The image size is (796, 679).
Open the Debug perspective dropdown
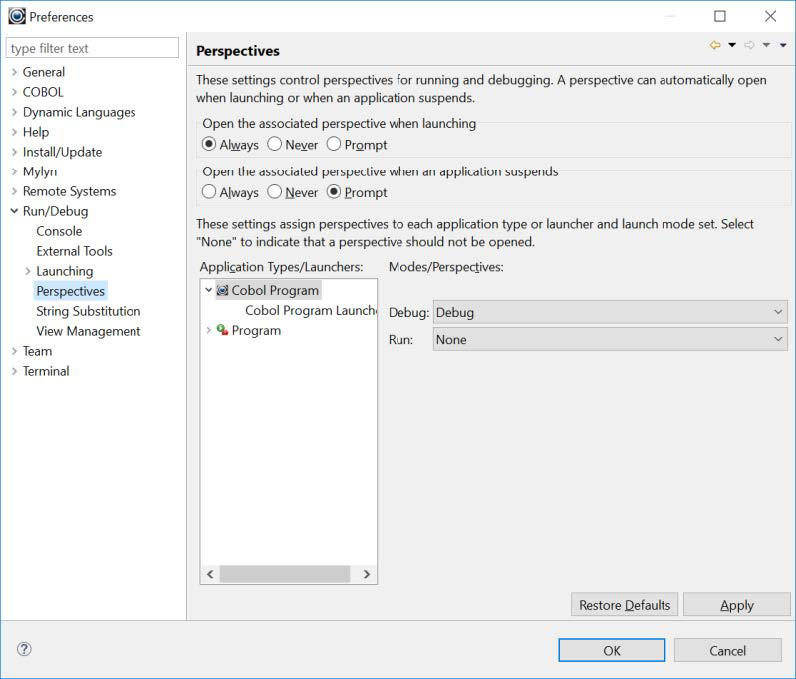coord(610,313)
